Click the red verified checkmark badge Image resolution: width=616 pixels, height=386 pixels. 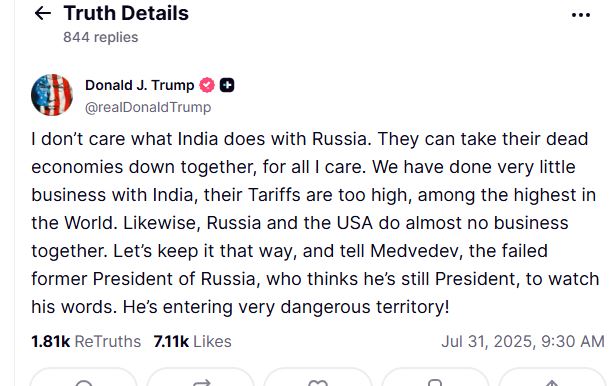tap(207, 85)
